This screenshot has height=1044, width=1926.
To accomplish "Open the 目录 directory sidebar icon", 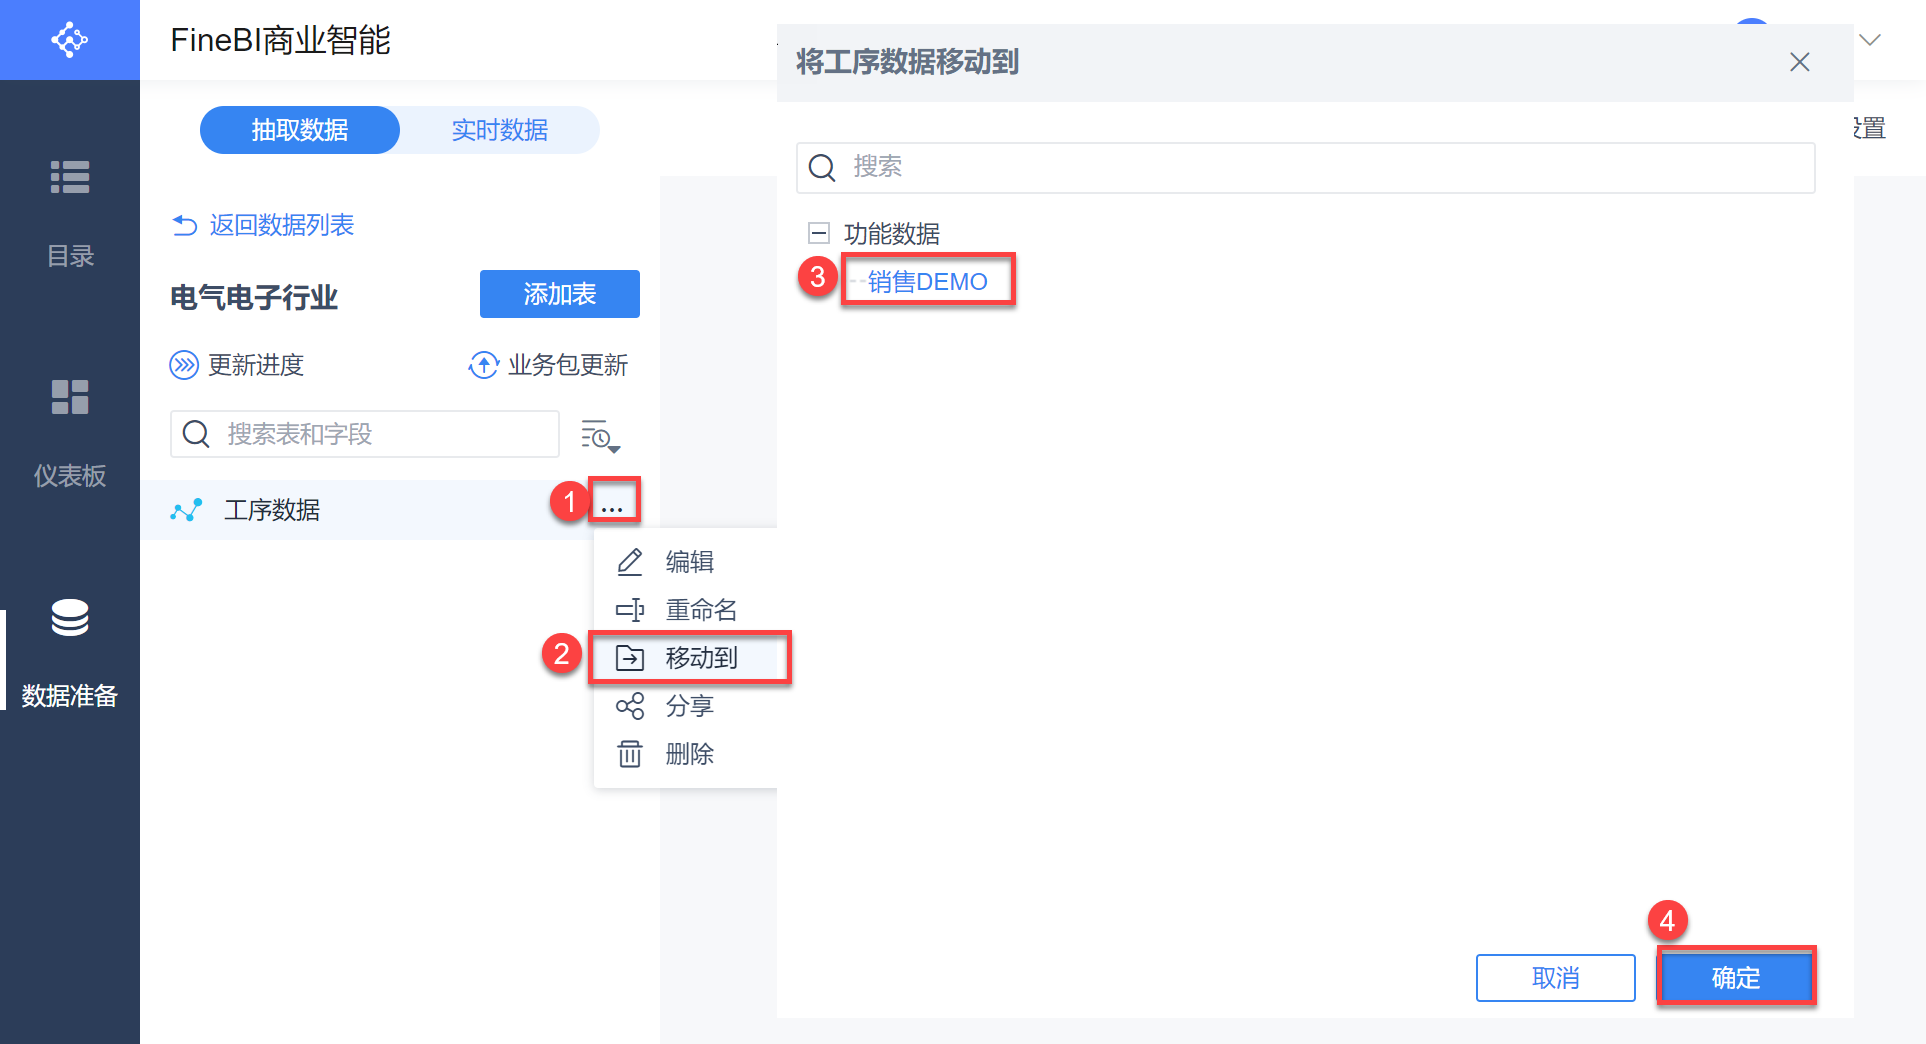I will coord(70,177).
